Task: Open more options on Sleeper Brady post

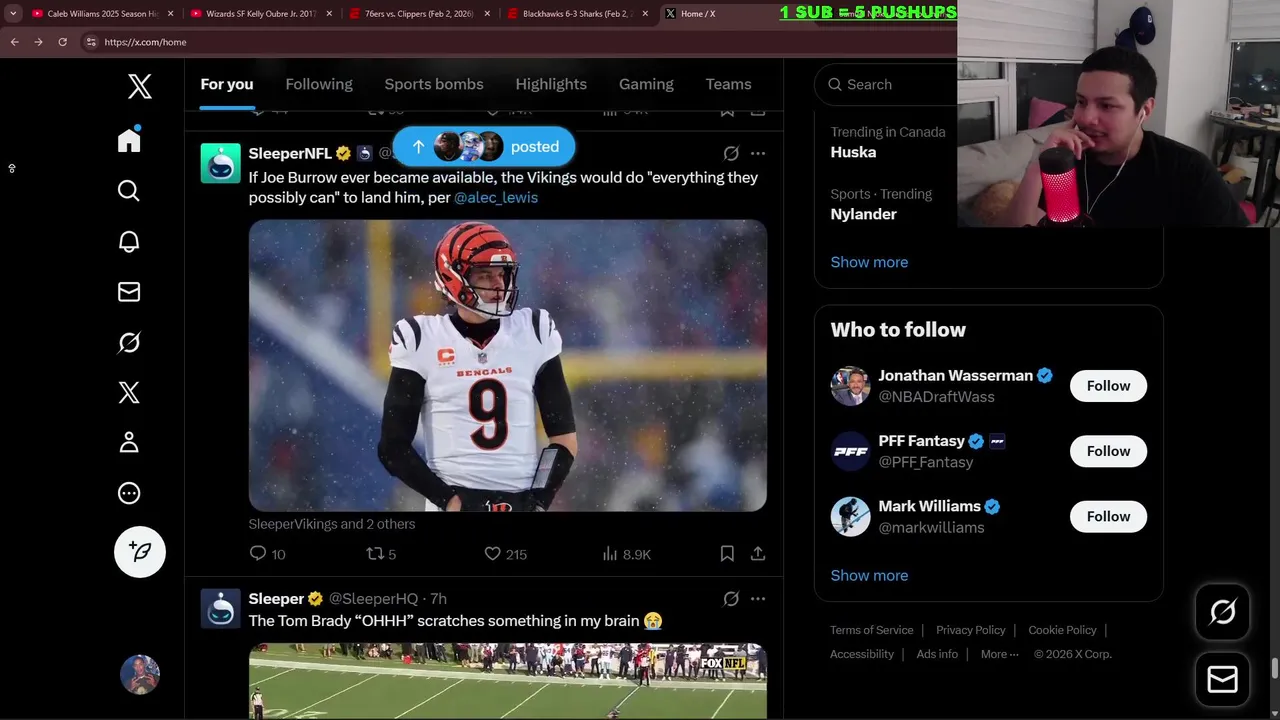Action: (758, 599)
